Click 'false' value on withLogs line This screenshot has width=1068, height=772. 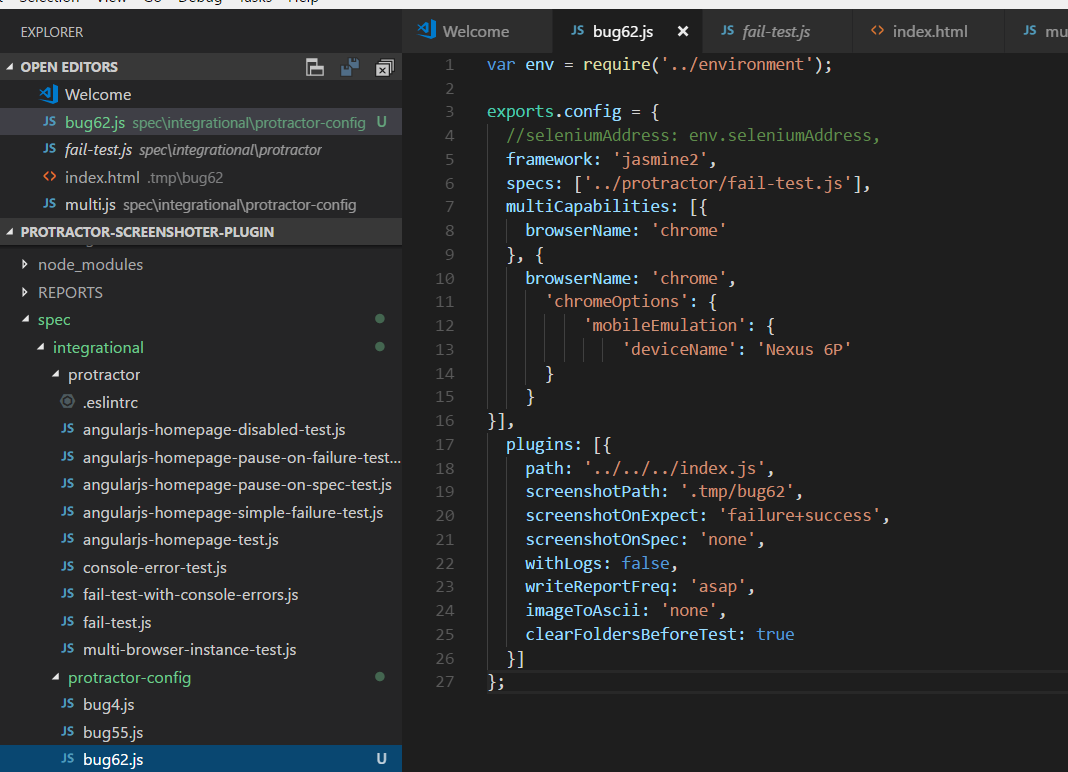[x=645, y=563]
